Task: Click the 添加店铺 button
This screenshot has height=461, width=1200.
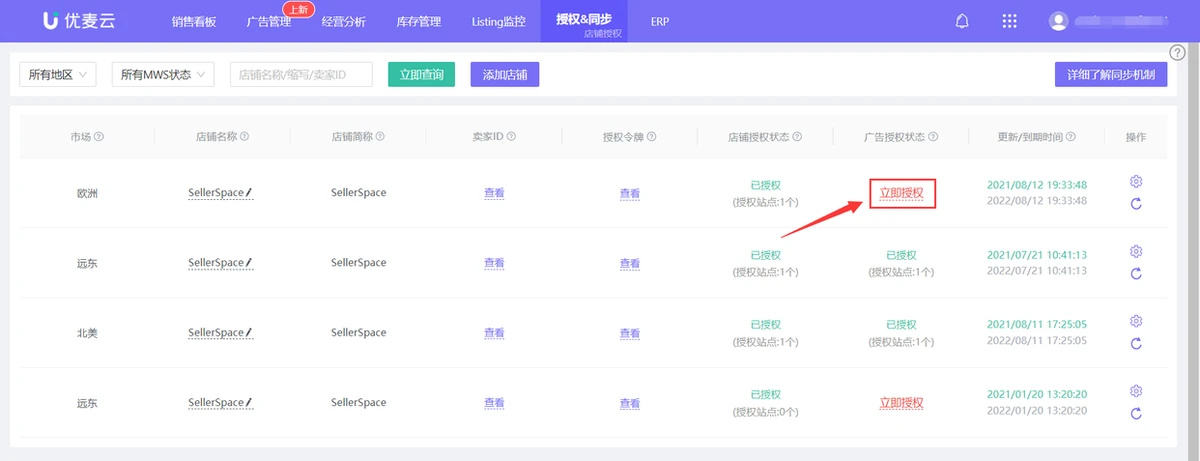Action: click(x=505, y=75)
